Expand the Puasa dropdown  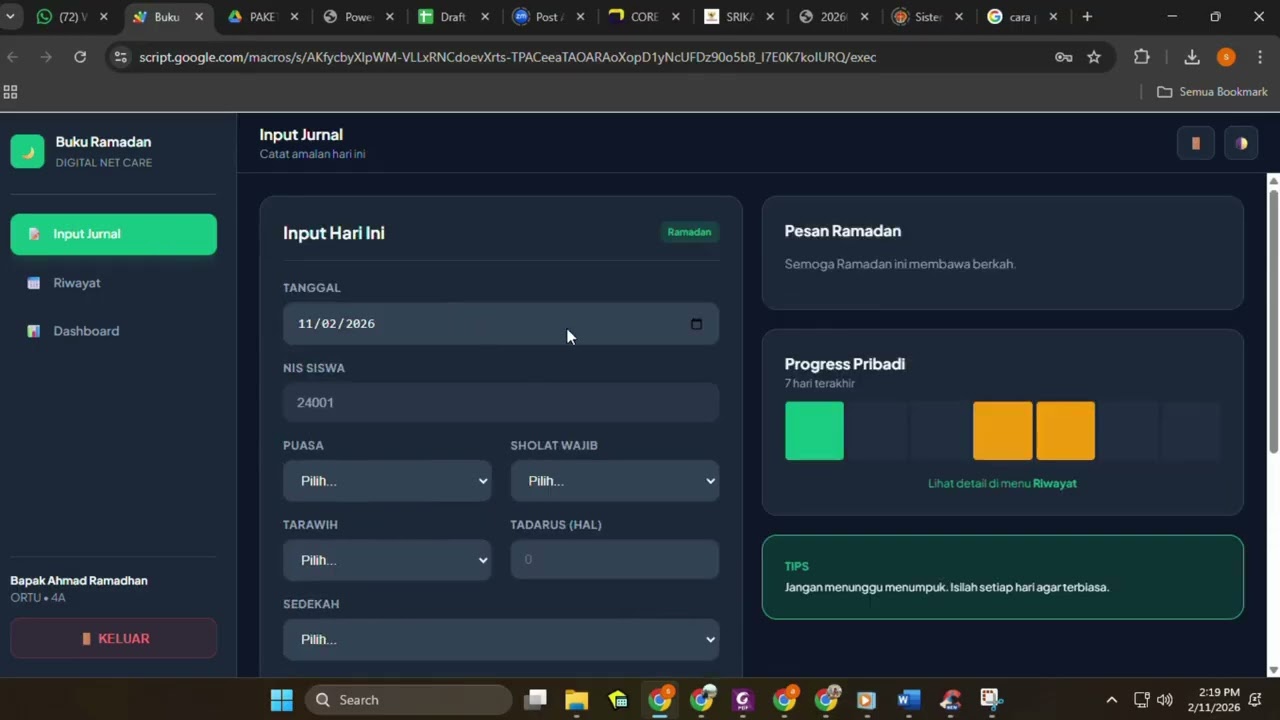point(387,481)
